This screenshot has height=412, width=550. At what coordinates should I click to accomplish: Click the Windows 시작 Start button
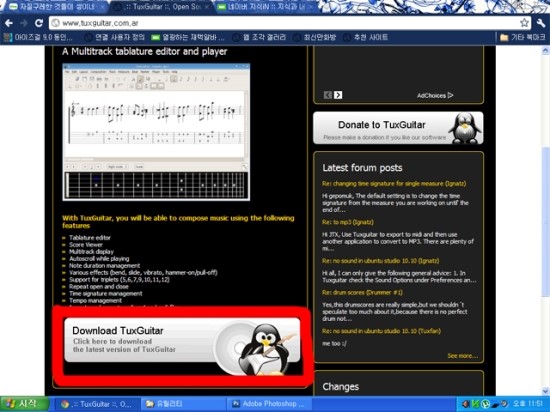24,404
